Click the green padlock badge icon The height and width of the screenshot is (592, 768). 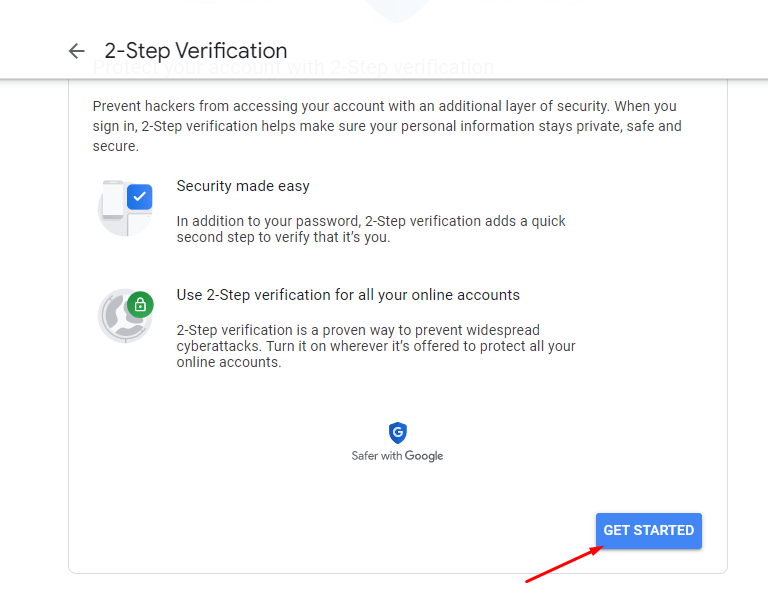(x=140, y=305)
